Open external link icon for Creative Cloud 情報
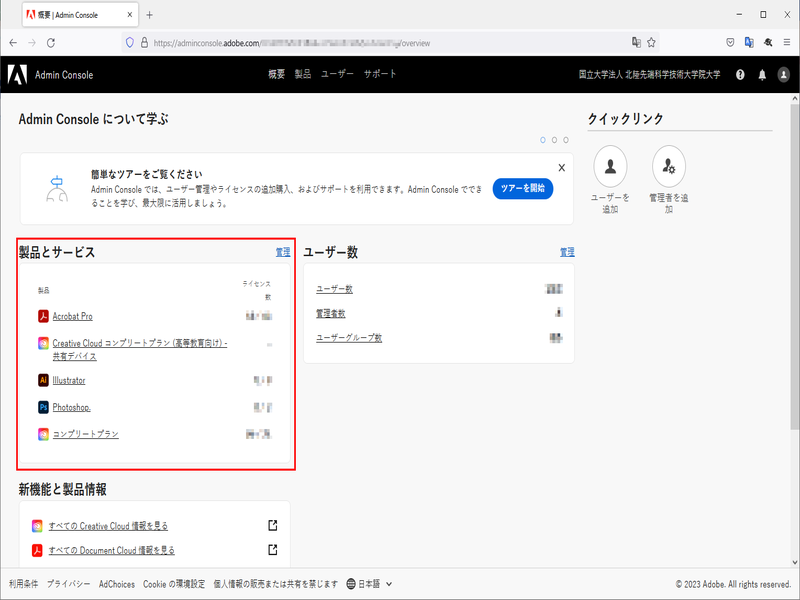This screenshot has width=800, height=600. click(273, 525)
